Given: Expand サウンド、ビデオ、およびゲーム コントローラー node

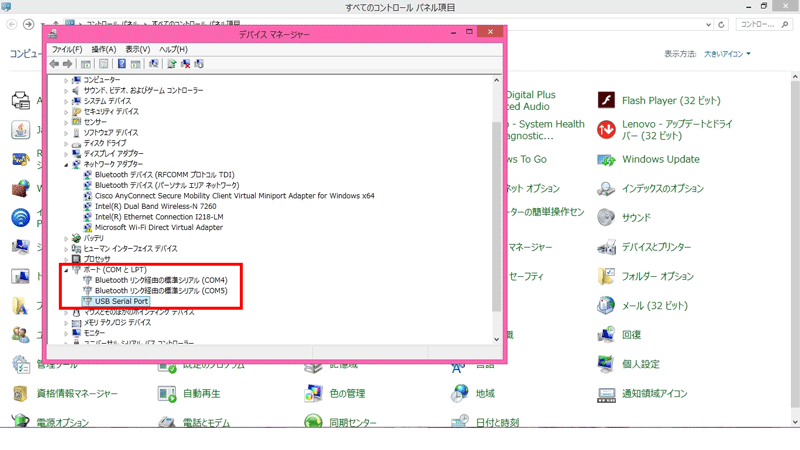Looking at the screenshot, I should 66,91.
